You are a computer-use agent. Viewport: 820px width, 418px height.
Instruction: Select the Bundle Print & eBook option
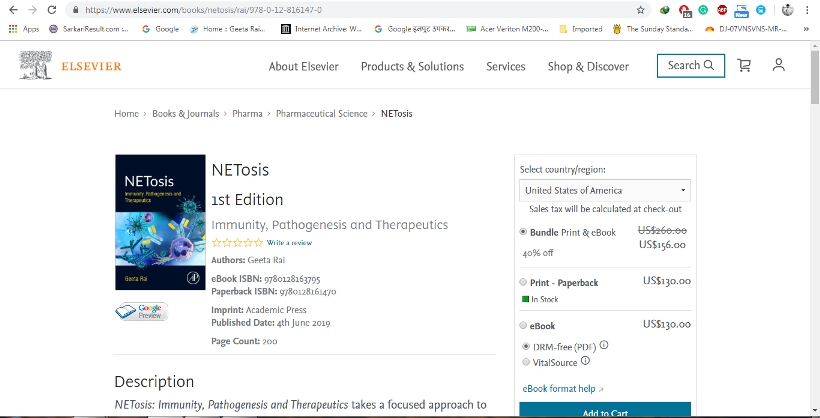pos(523,232)
